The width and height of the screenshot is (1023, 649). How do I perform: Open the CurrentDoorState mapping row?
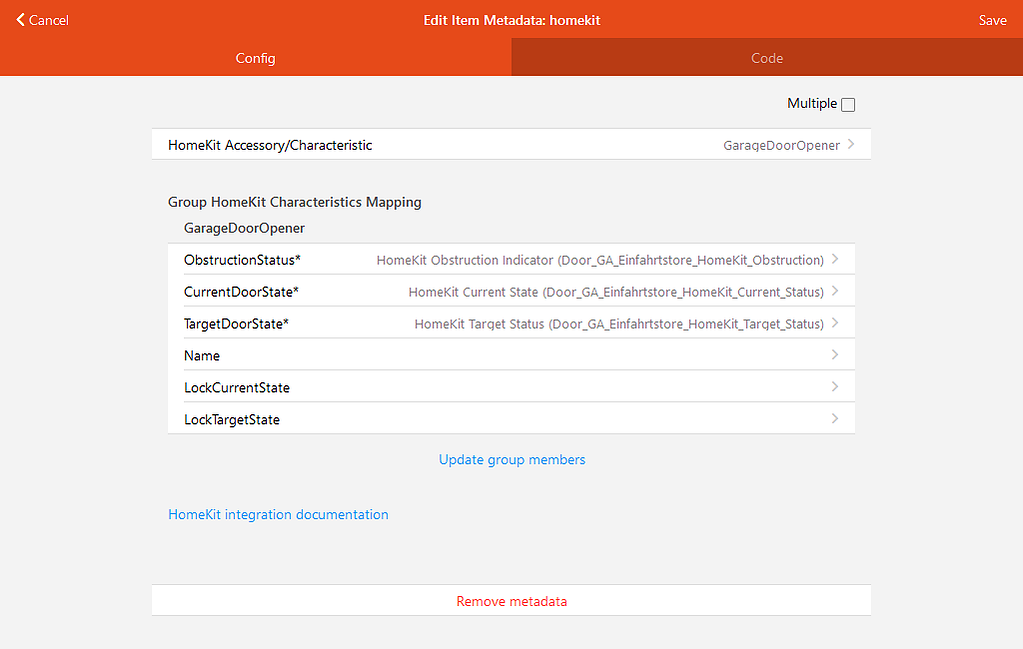click(x=512, y=292)
